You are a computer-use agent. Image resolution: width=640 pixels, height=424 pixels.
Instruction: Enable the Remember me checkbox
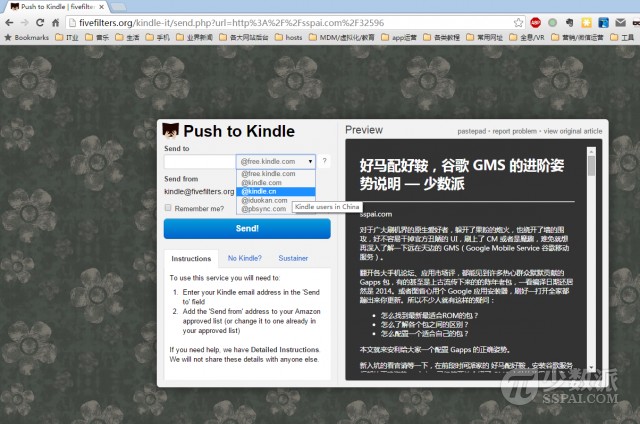pyautogui.click(x=168, y=208)
